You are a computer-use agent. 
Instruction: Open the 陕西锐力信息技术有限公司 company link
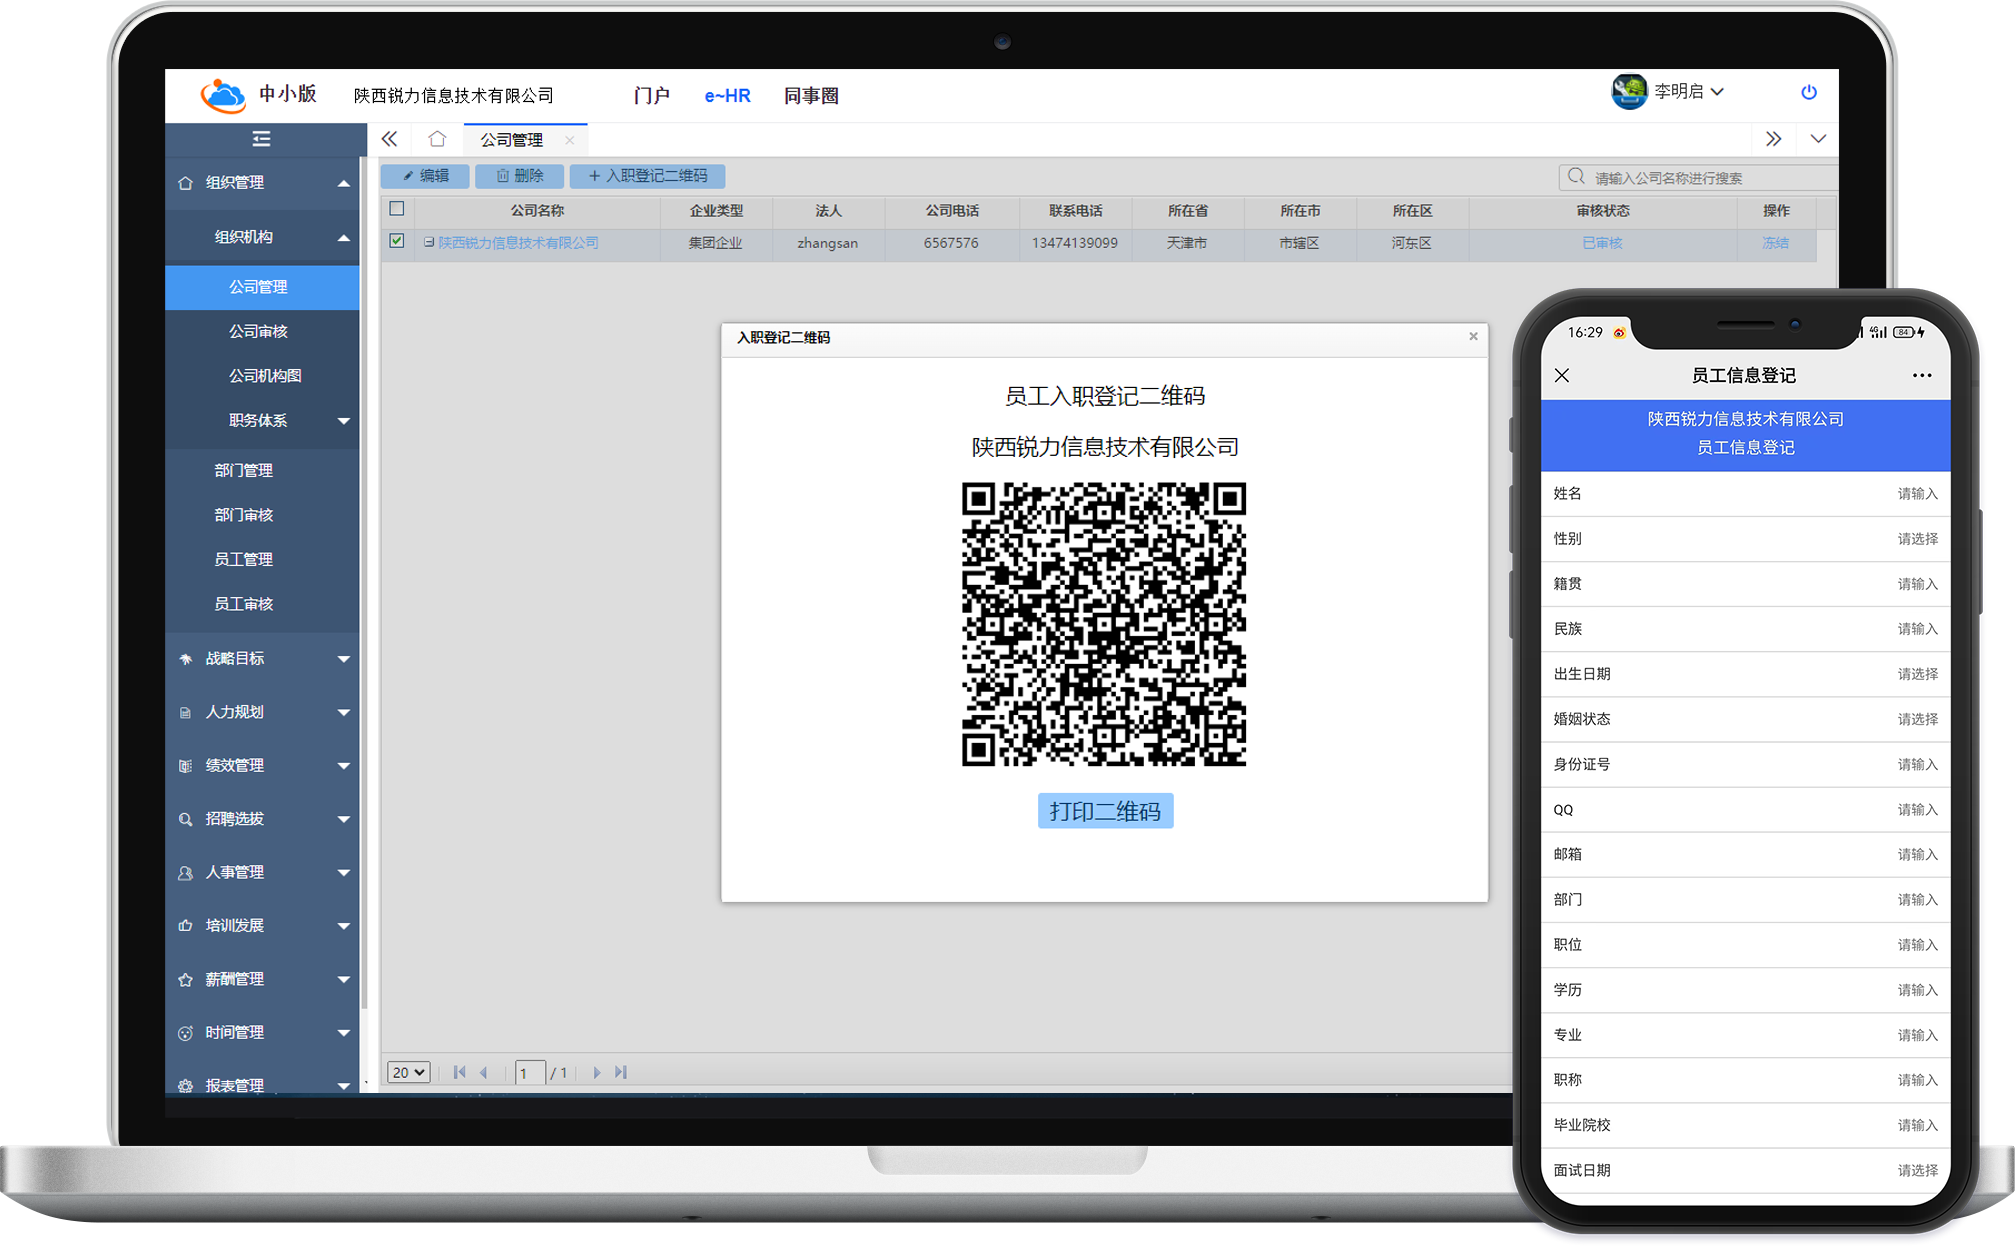pyautogui.click(x=518, y=243)
